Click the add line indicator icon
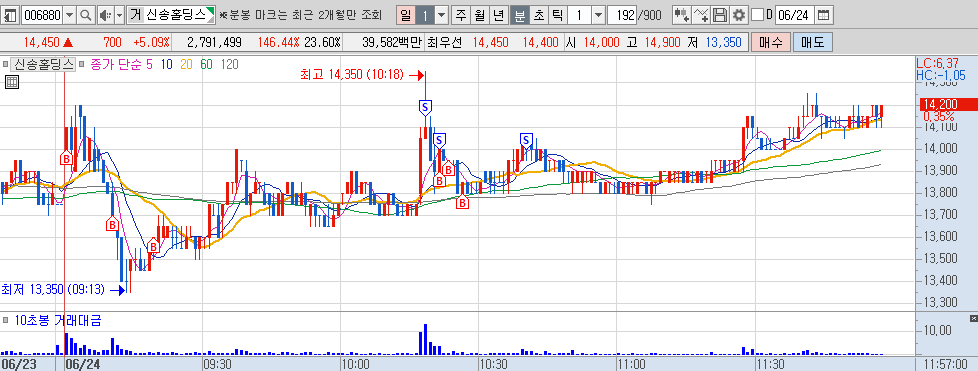 point(702,15)
